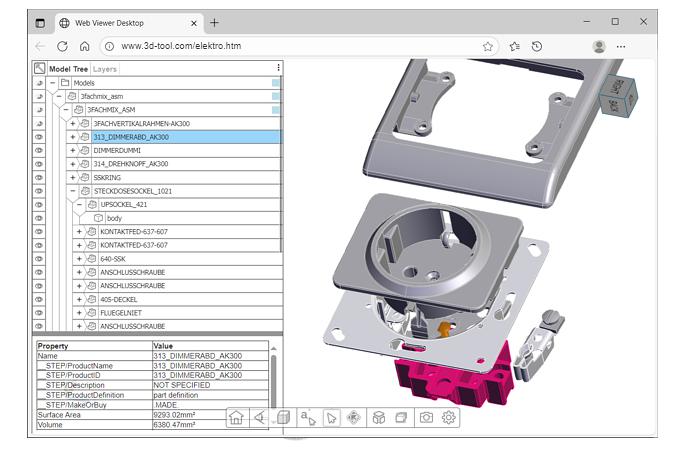Viewport: 680px width, 450px height.
Task: Hide DIMMERDUMMI using its eye icon
Action: click(39, 150)
